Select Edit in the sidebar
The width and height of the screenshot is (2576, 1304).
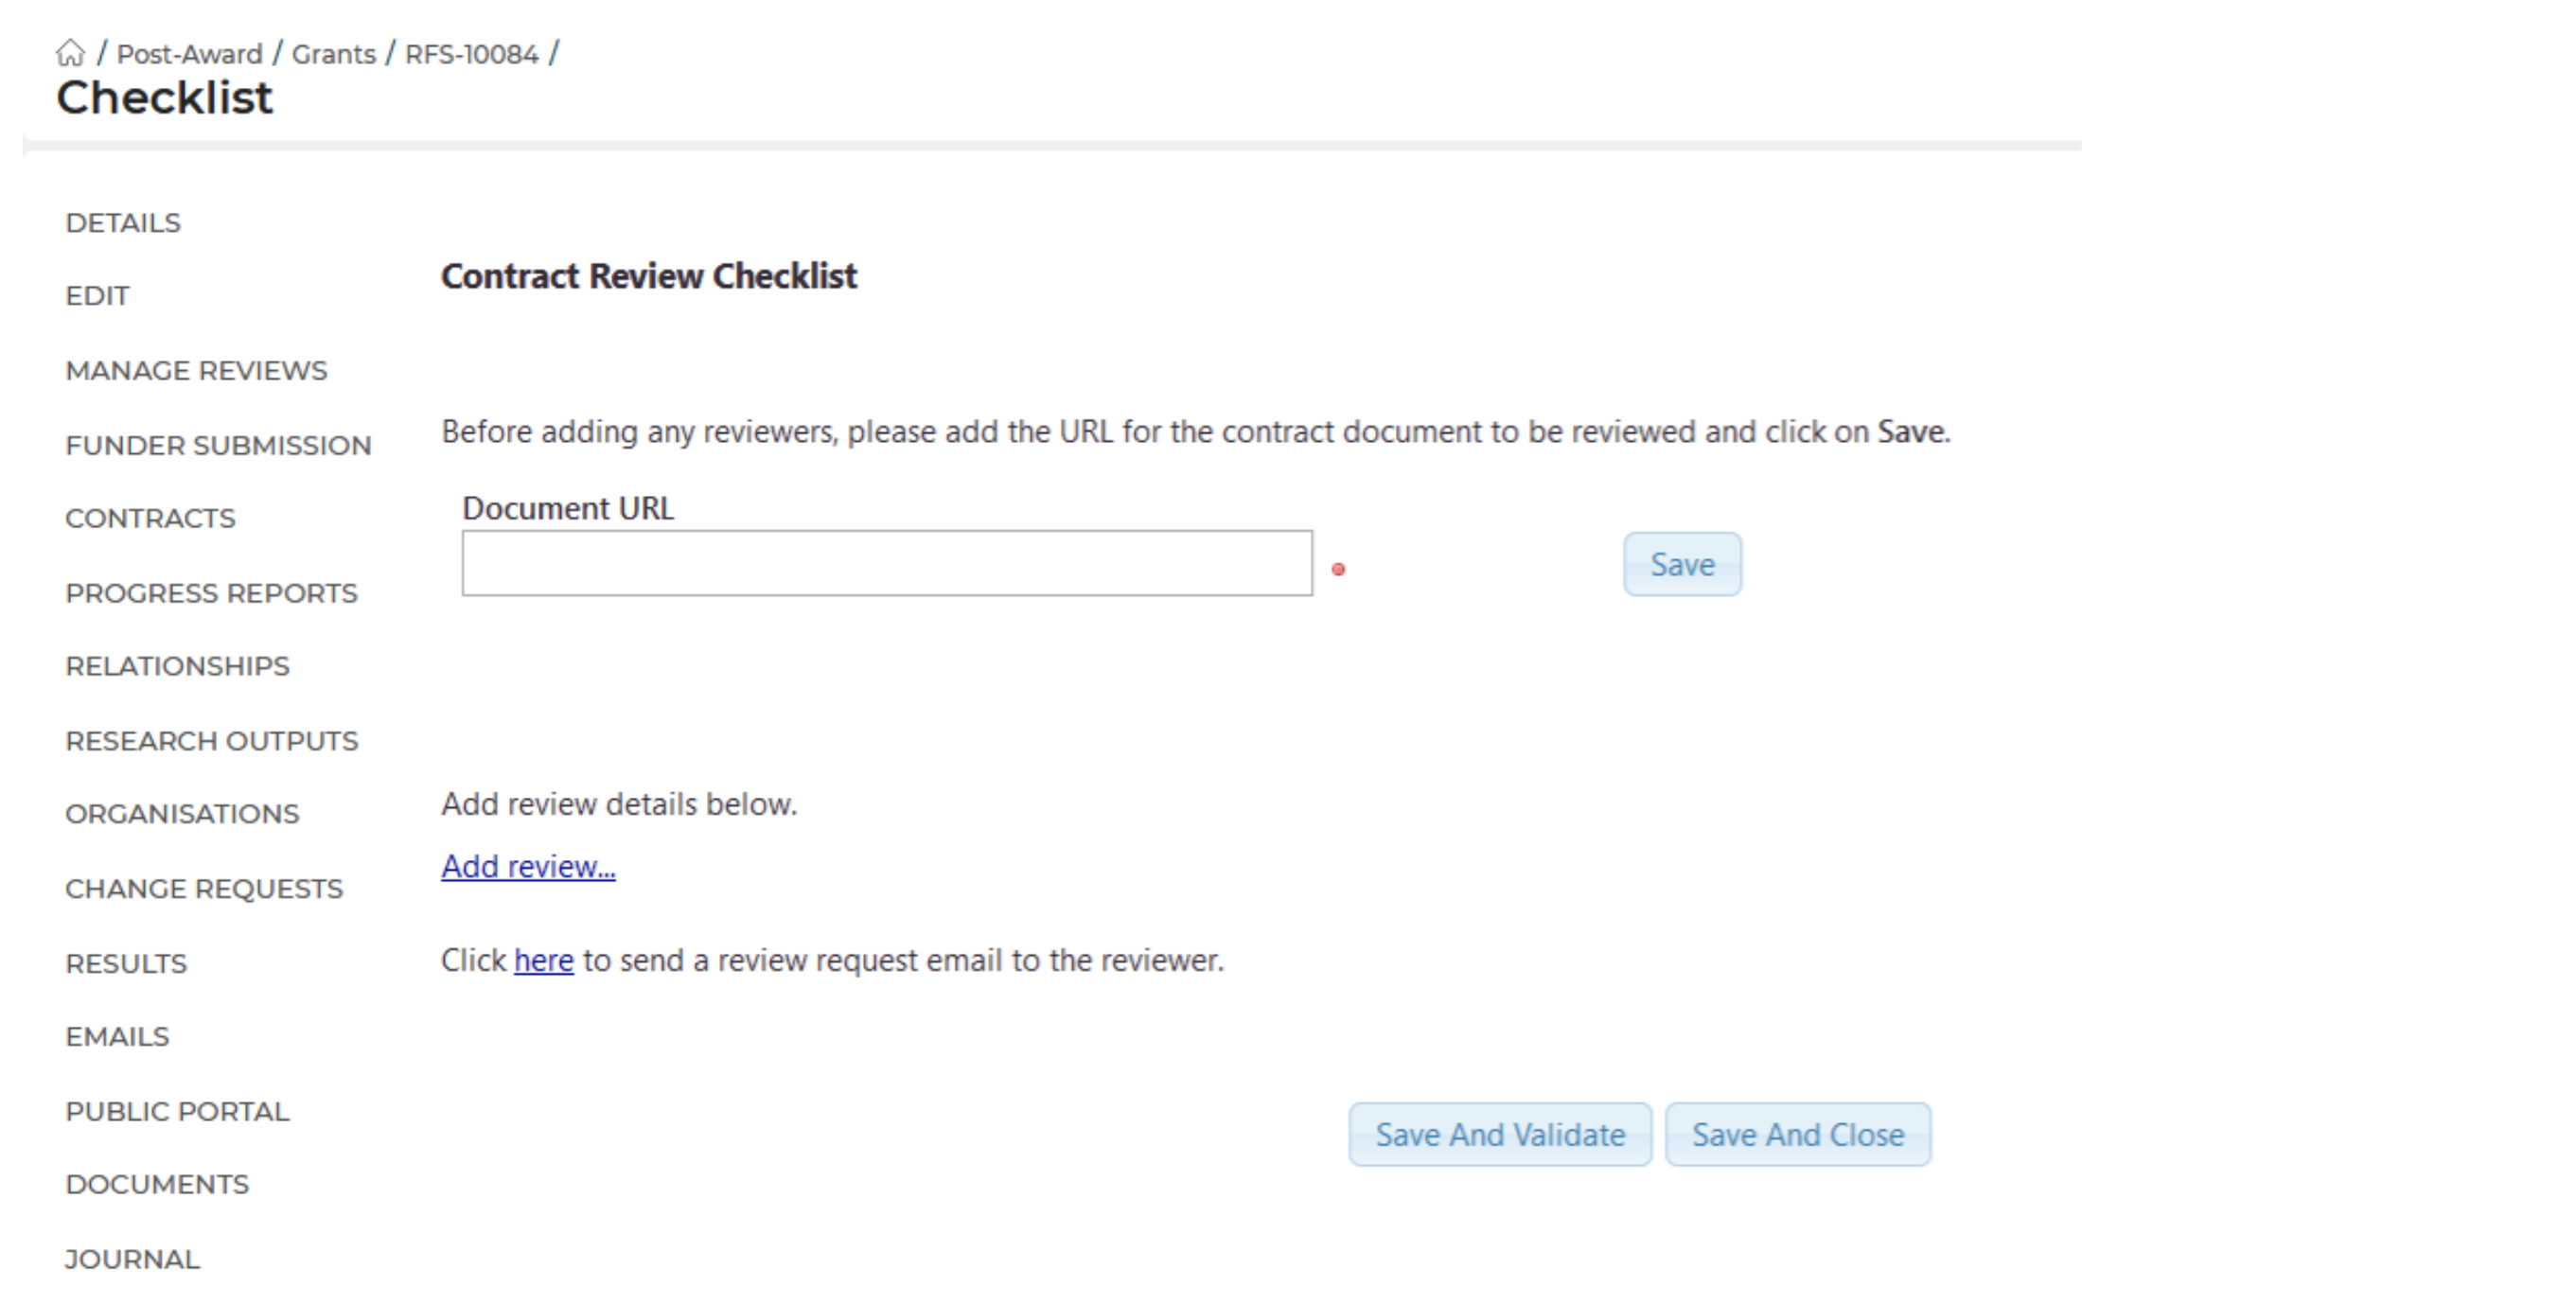point(97,296)
